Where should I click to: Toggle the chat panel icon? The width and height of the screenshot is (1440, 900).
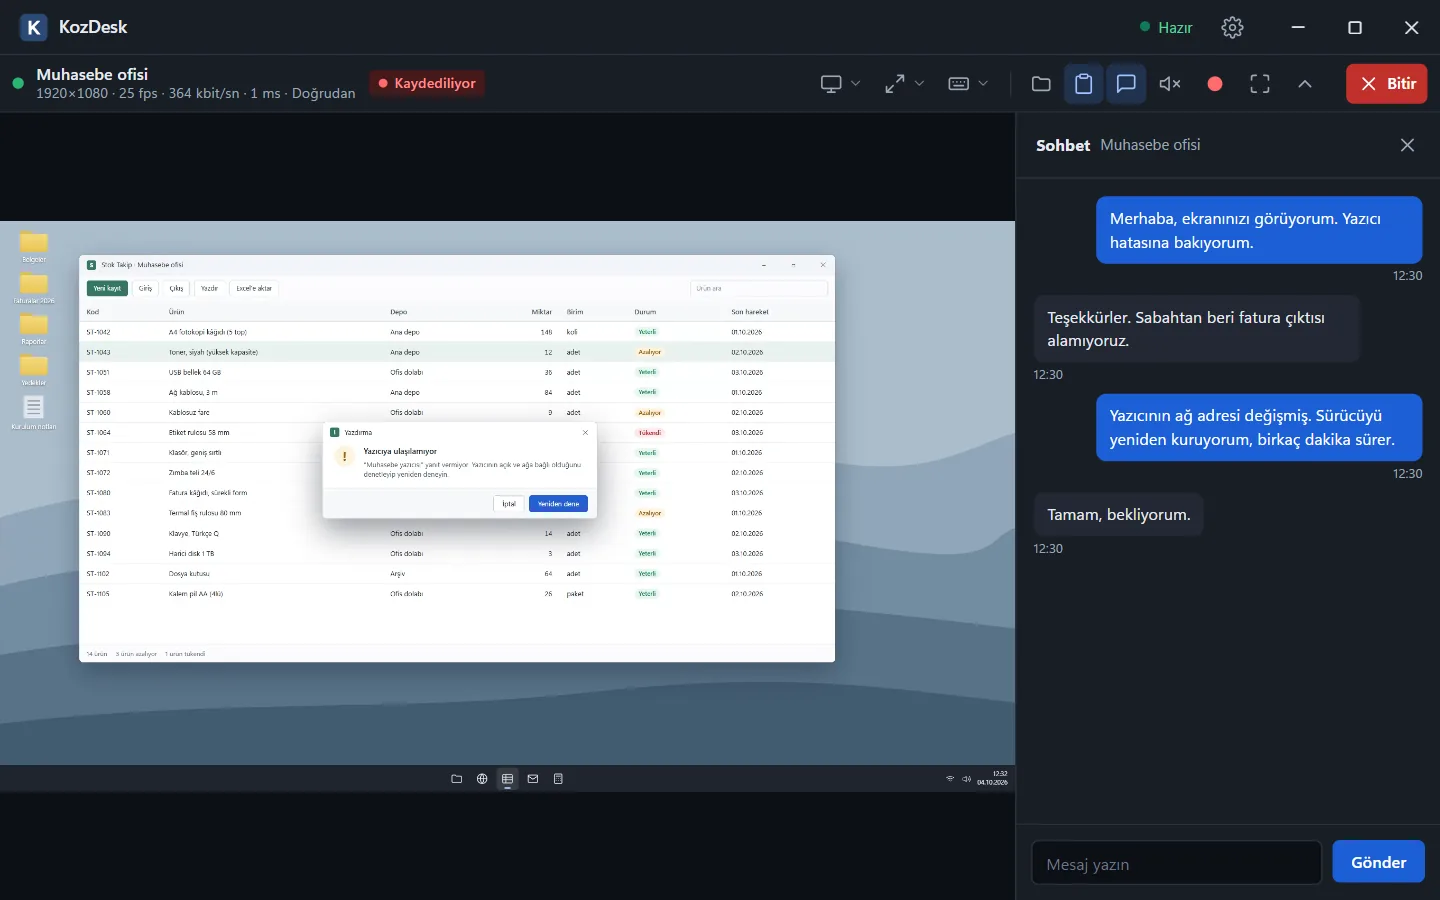1126,84
